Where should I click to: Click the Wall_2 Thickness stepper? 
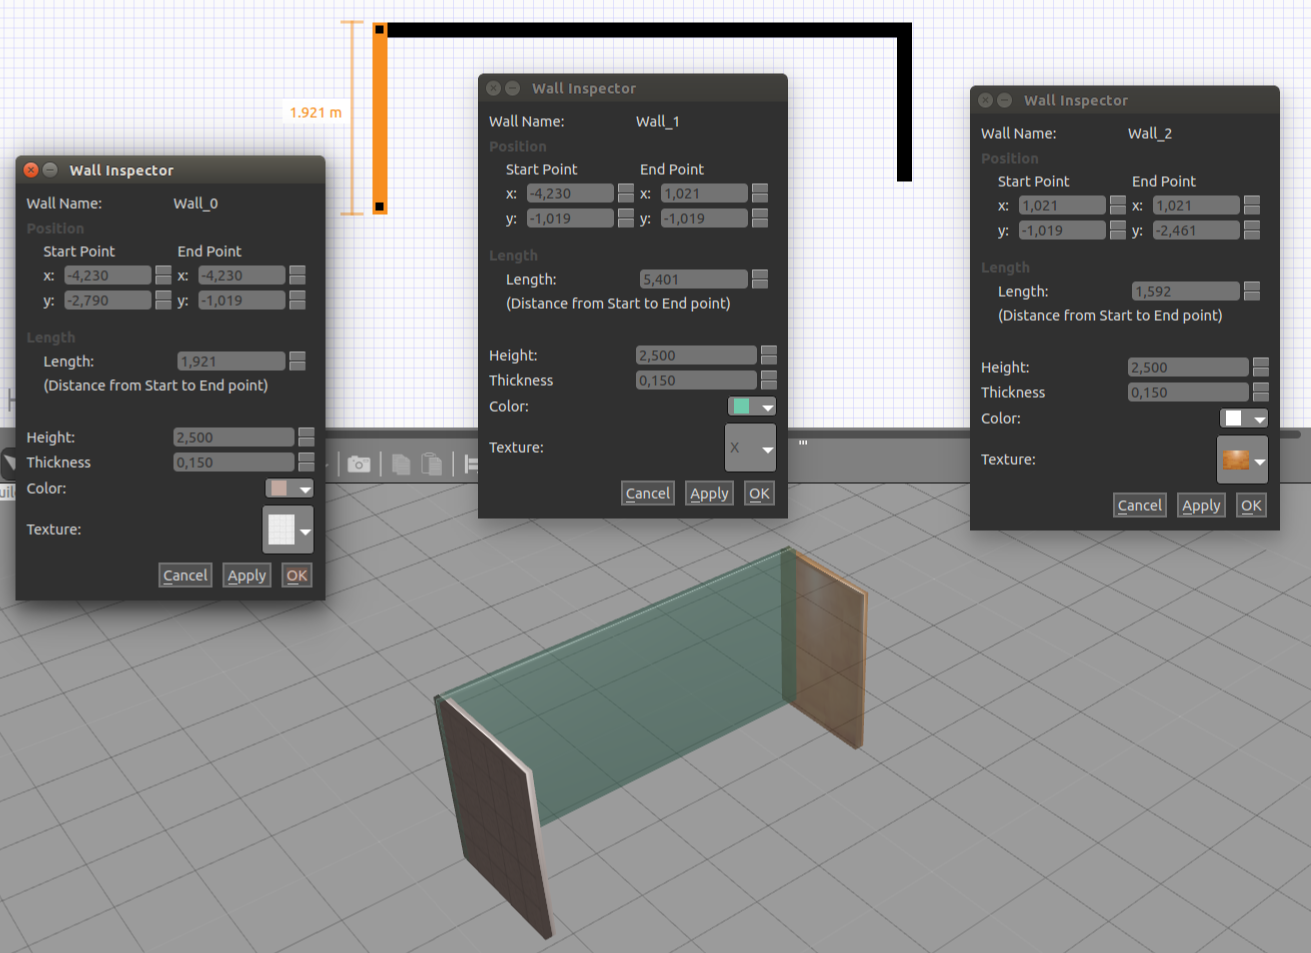click(x=1260, y=392)
